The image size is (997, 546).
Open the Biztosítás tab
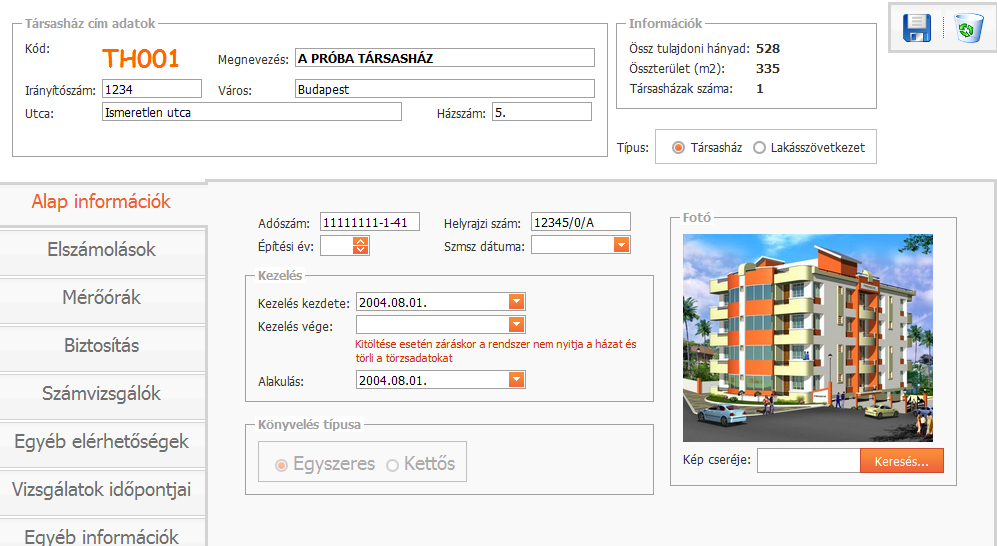[x=102, y=346]
